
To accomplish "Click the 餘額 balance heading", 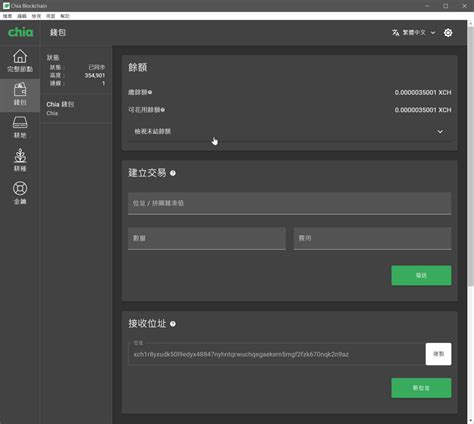I will [138, 68].
